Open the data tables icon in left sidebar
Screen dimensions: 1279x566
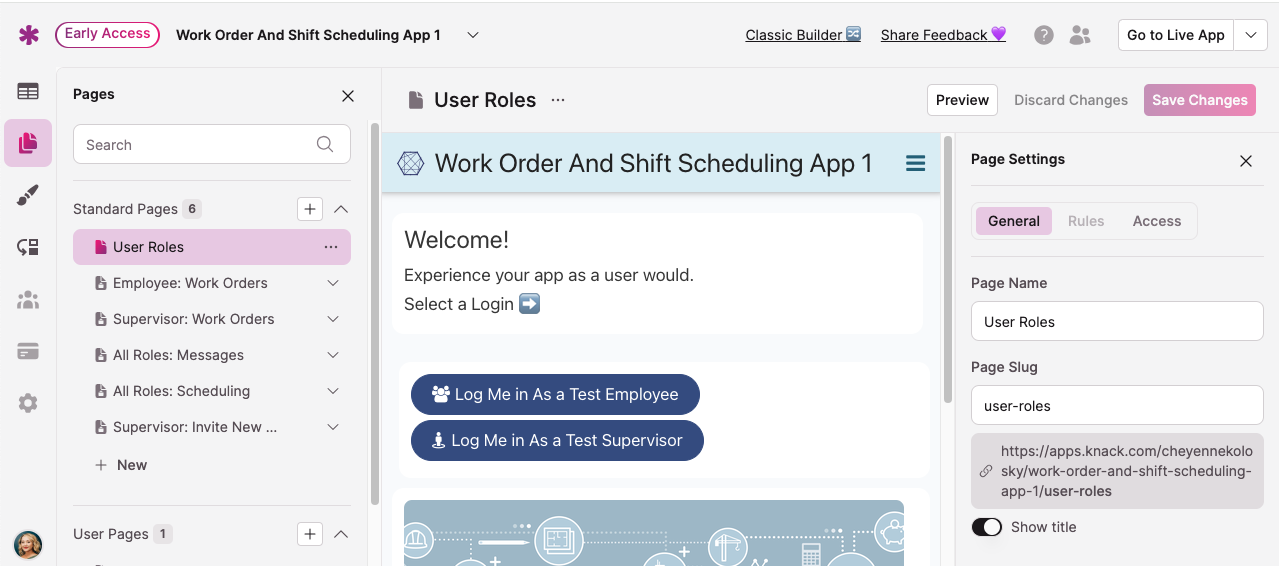click(x=28, y=92)
